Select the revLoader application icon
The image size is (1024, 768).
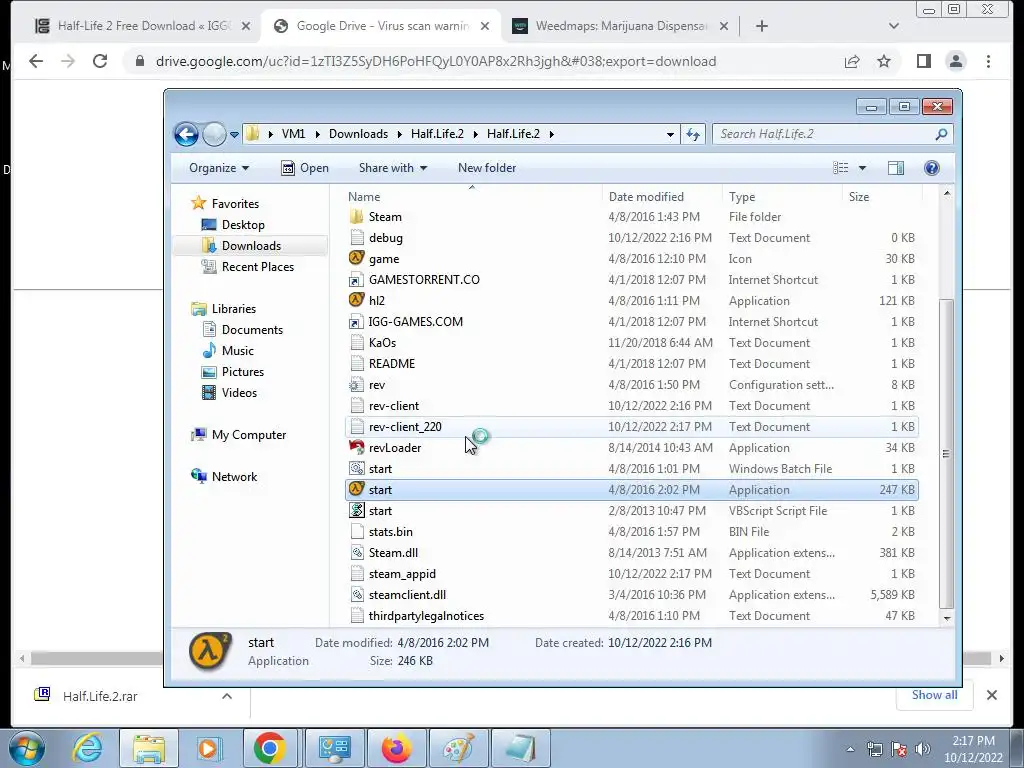point(357,448)
